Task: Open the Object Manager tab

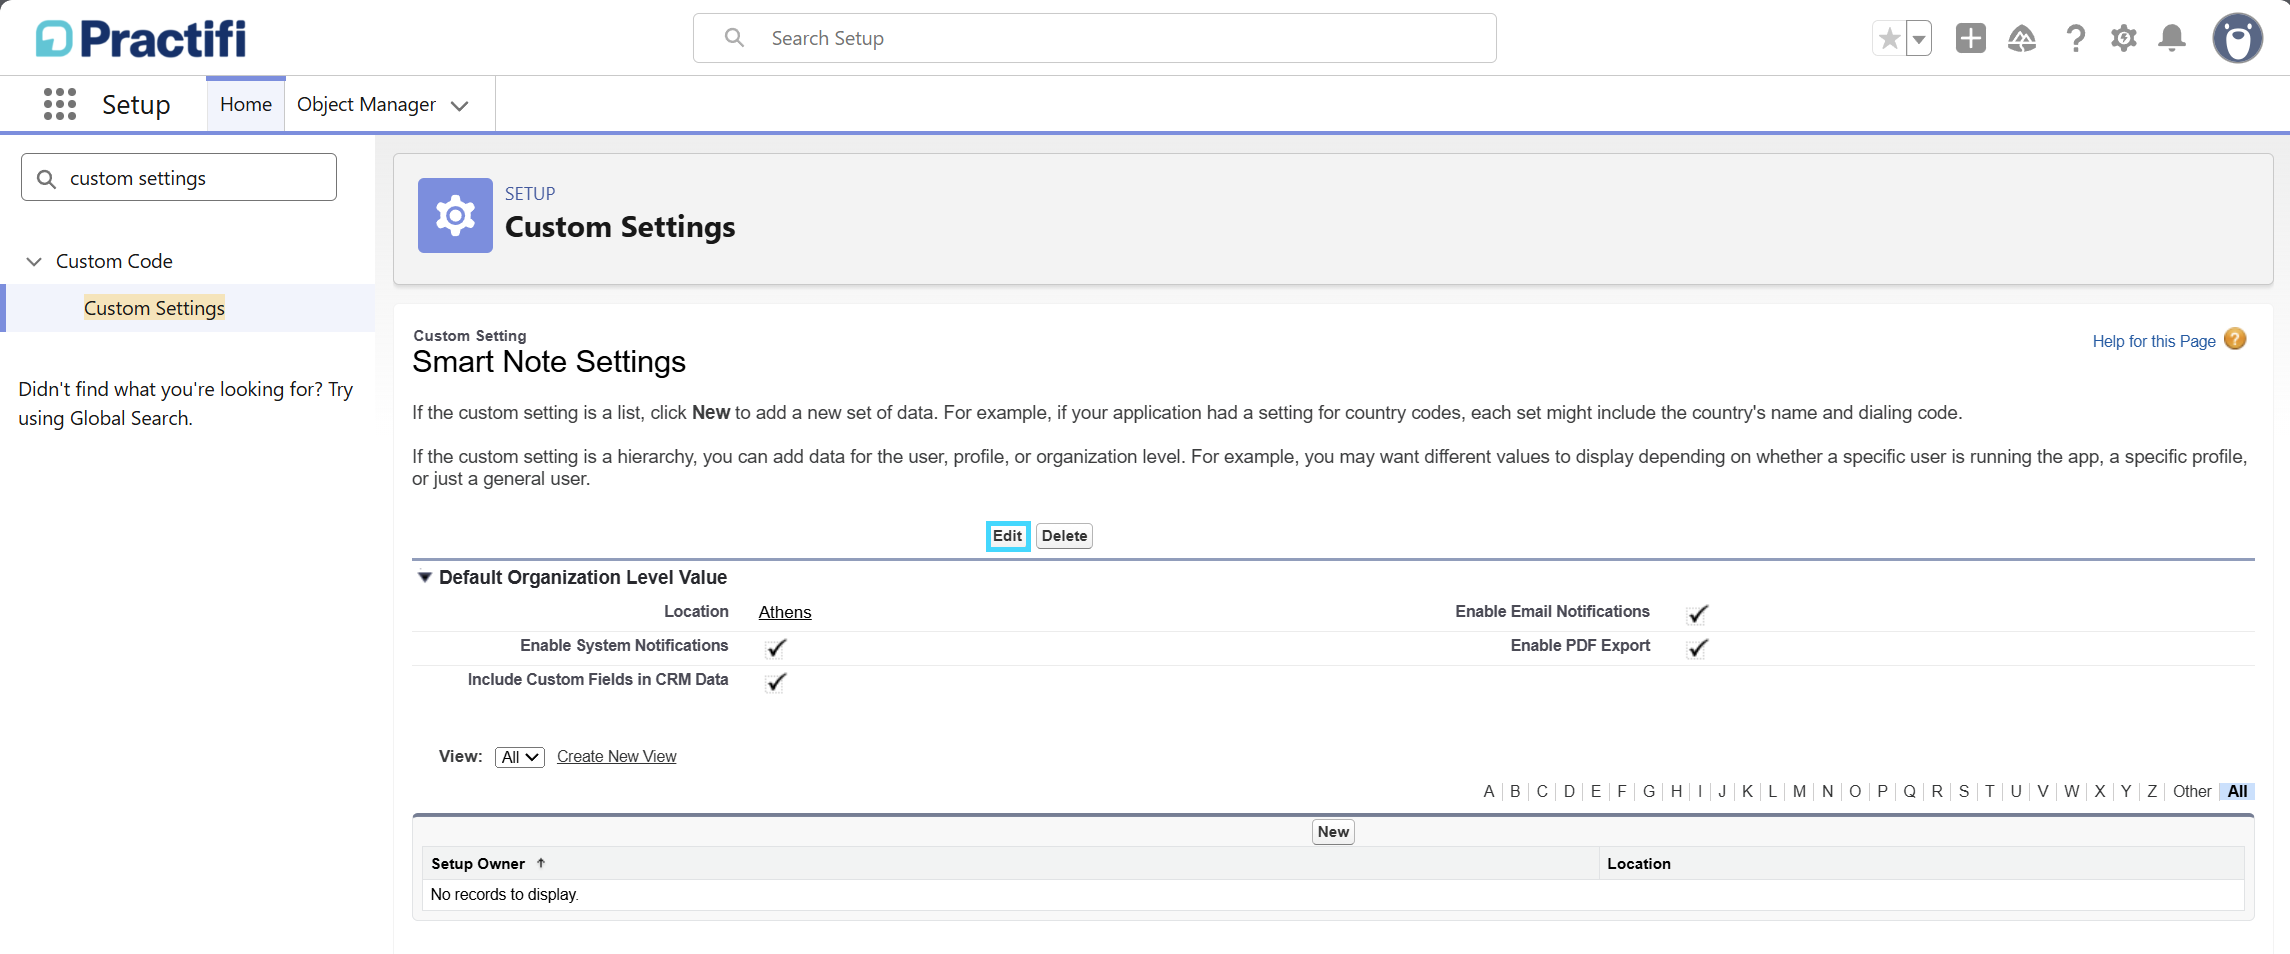Action: [366, 104]
